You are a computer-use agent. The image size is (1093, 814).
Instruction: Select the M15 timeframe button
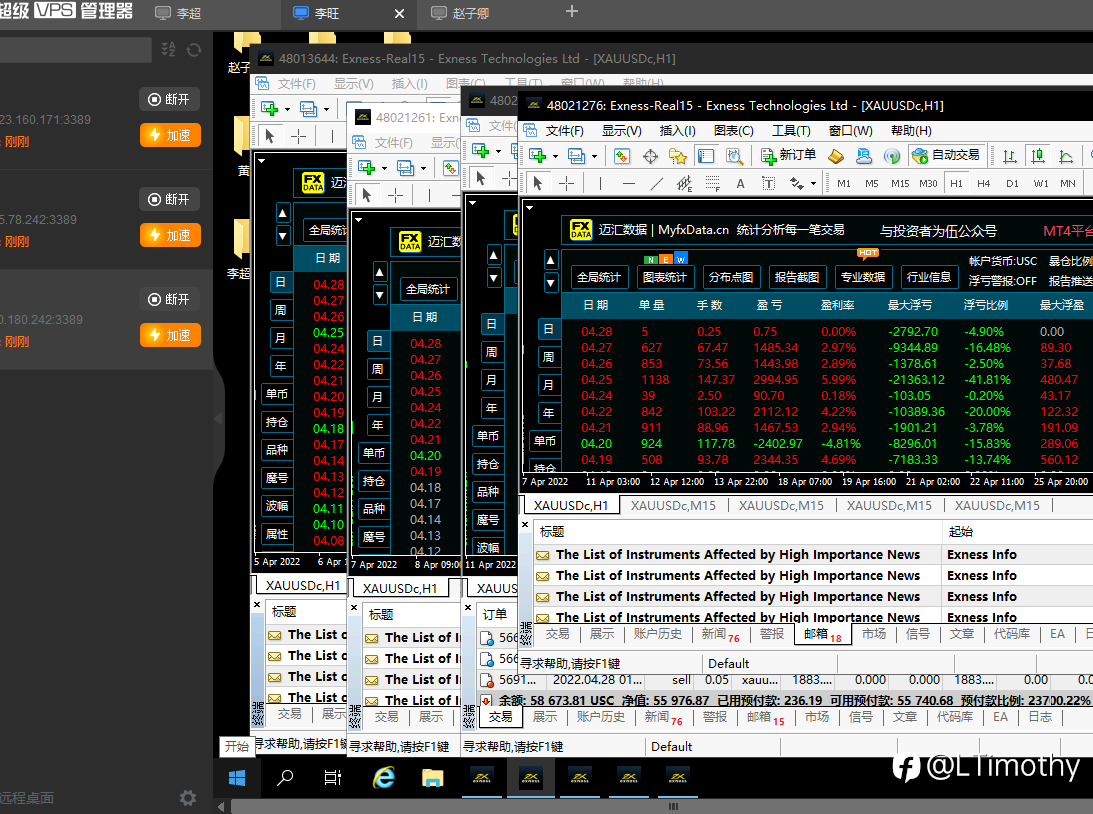900,183
